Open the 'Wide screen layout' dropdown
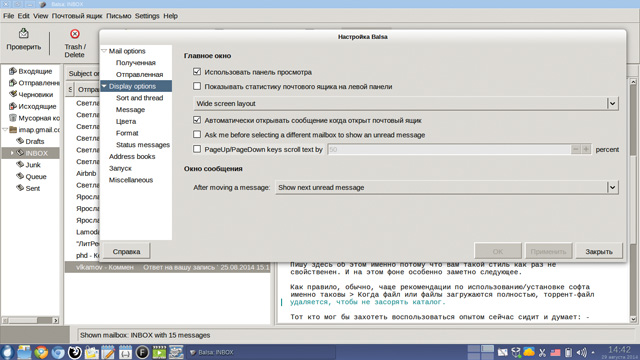The width and height of the screenshot is (640, 360). (406, 103)
